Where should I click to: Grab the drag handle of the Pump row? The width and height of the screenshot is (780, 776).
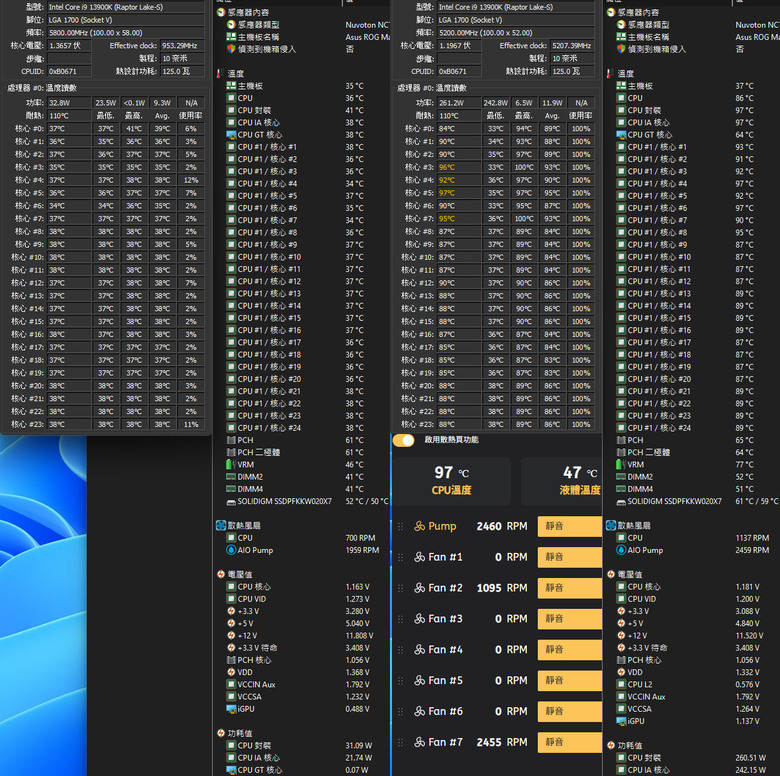click(x=400, y=526)
